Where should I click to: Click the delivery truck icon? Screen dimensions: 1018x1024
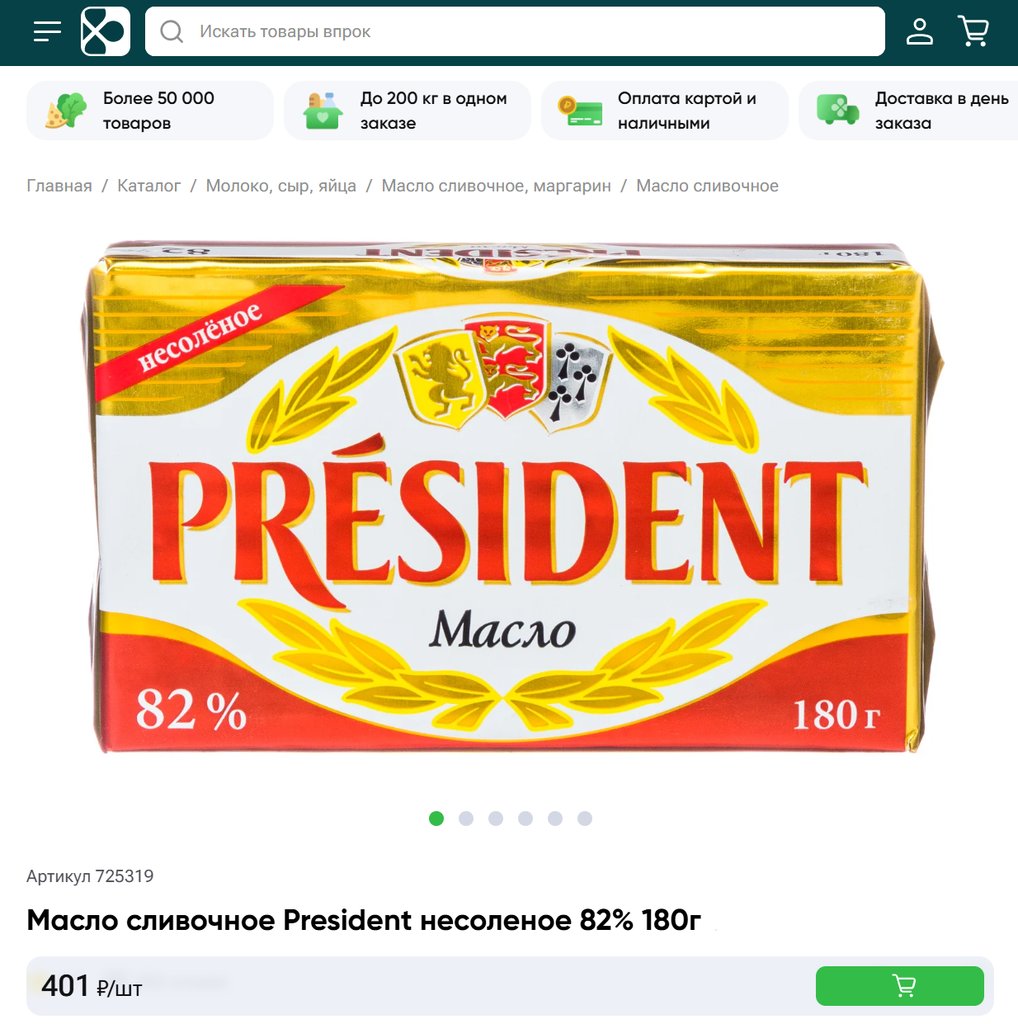(x=838, y=110)
